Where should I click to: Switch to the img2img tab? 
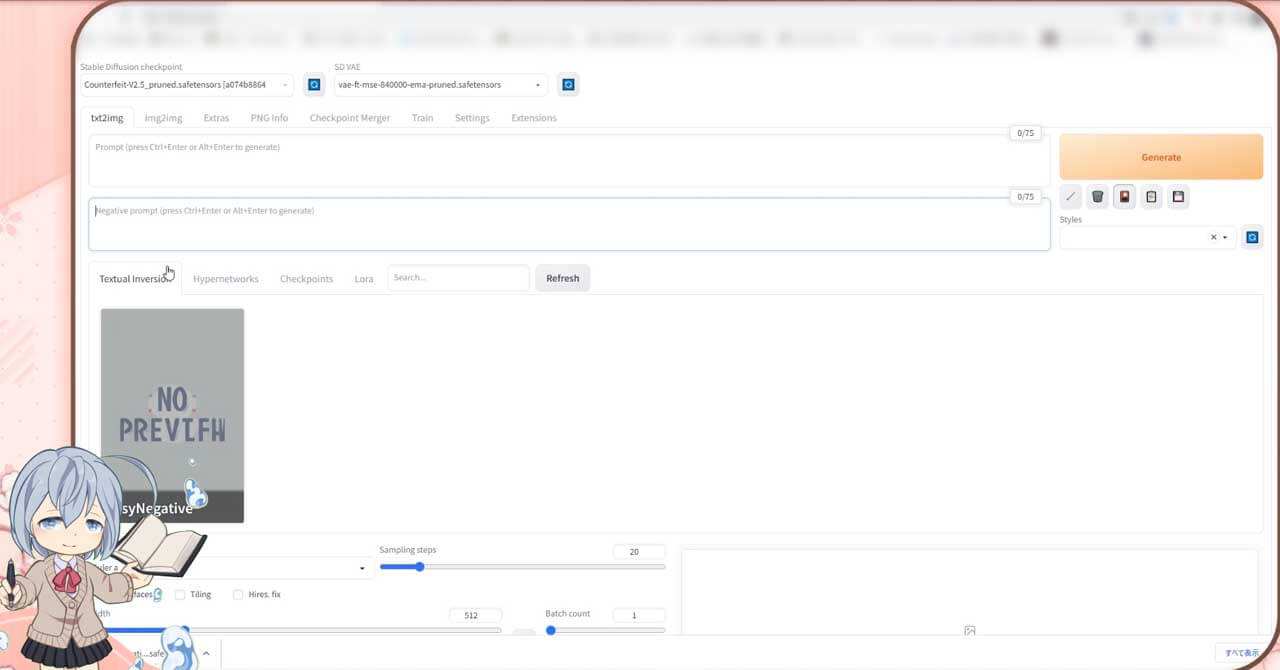pos(162,117)
